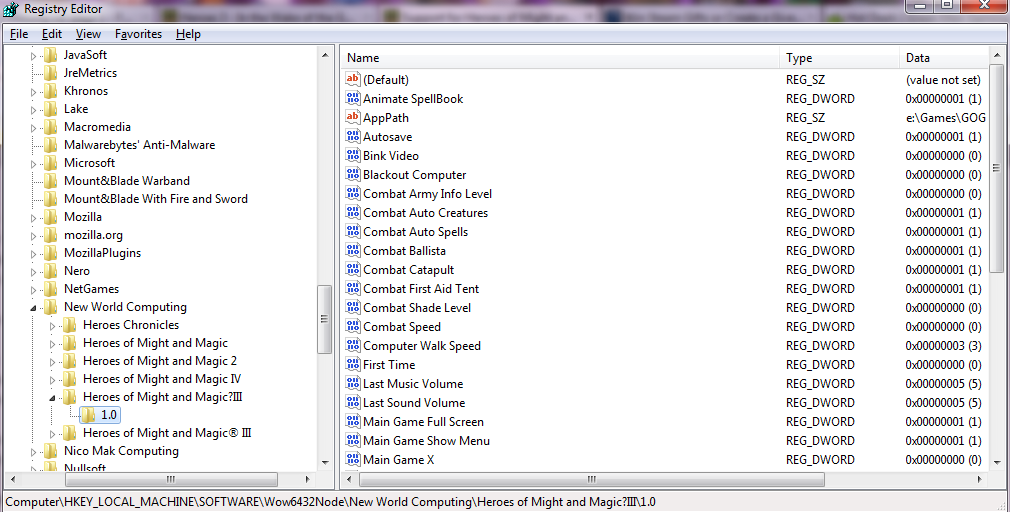Open the View menu
The image size is (1010, 512).
point(88,34)
